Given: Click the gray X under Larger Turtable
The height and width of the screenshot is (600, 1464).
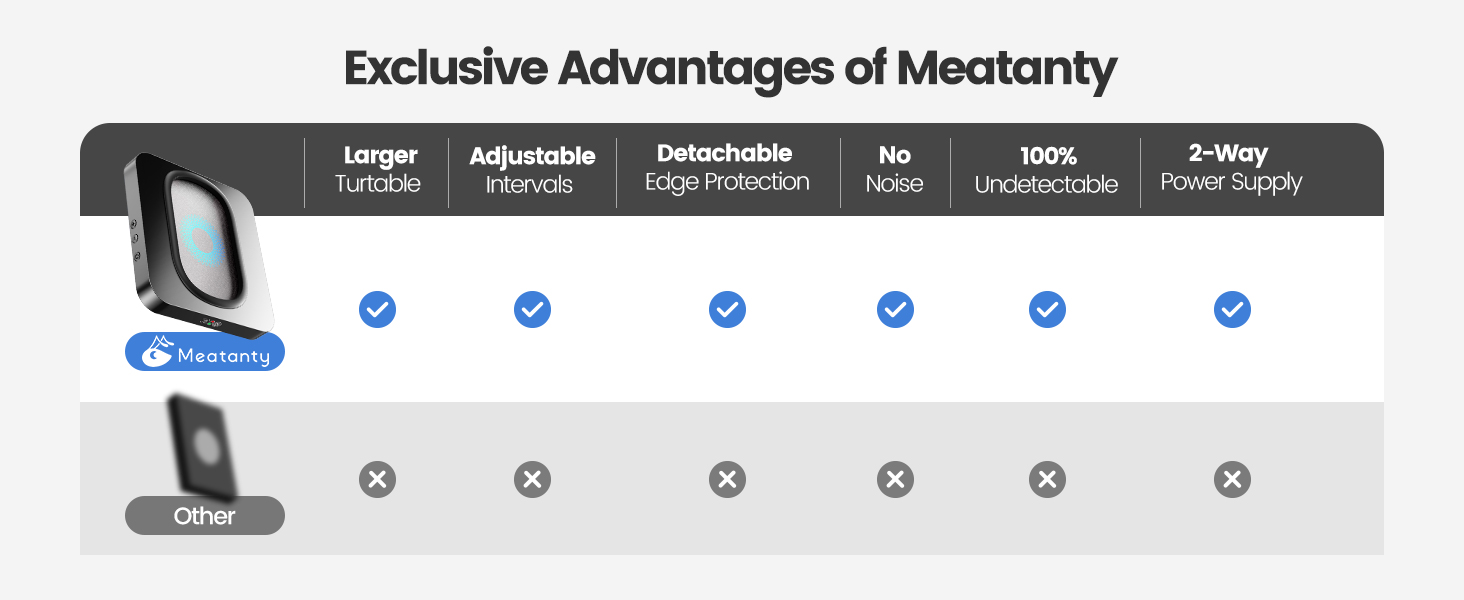Looking at the screenshot, I should point(377,480).
